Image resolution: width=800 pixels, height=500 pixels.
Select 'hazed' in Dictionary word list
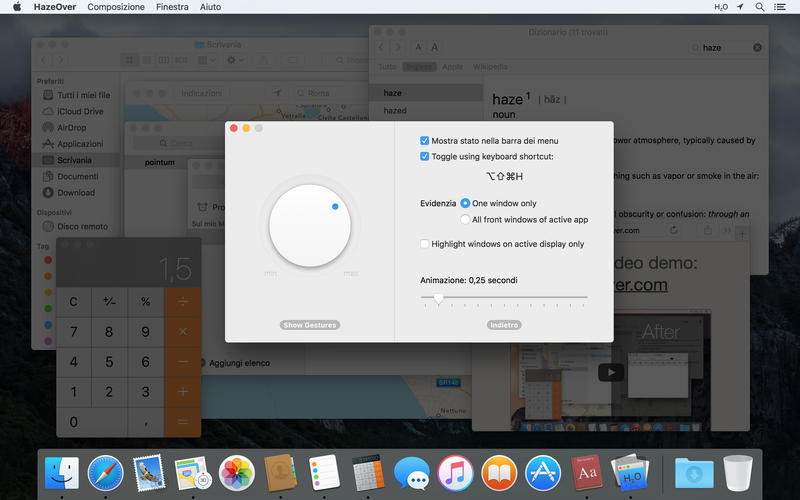pos(395,110)
